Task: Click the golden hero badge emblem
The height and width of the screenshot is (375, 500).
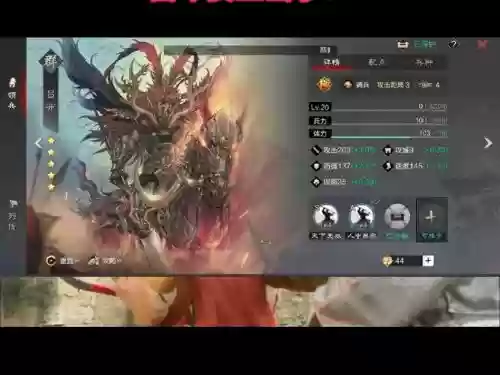Action: pyautogui.click(x=324, y=85)
